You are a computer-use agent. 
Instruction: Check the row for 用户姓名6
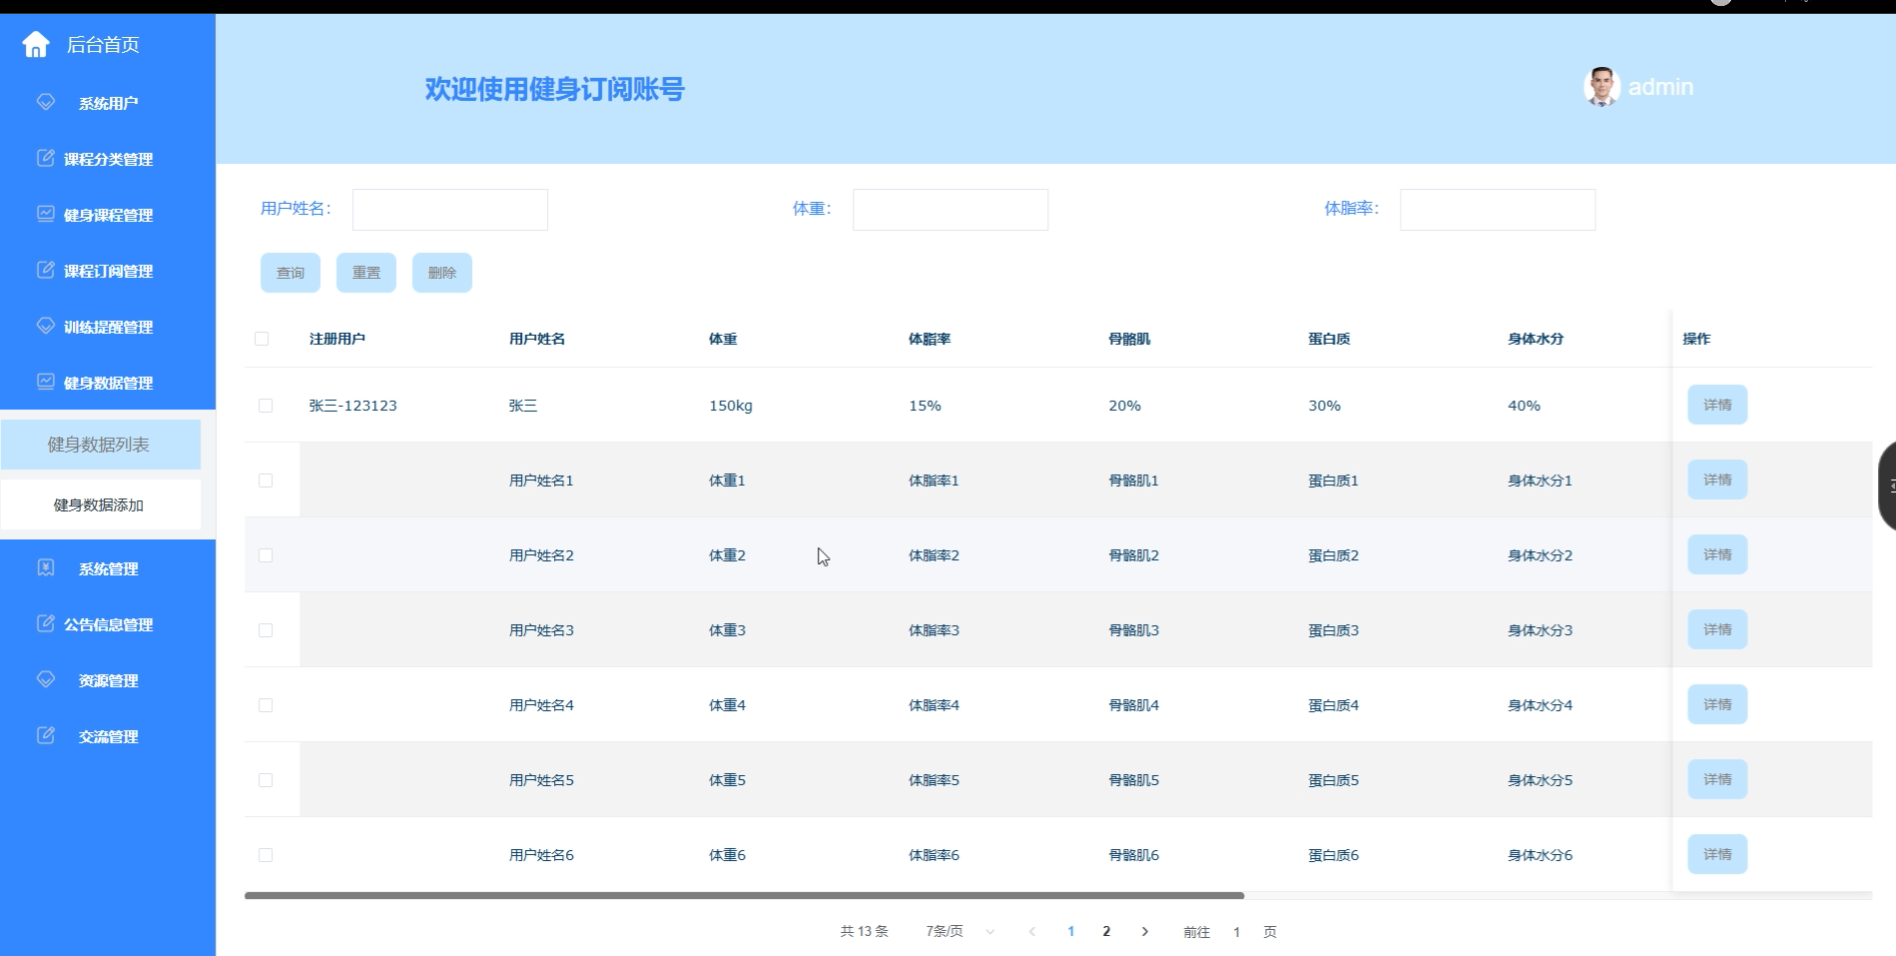point(266,856)
